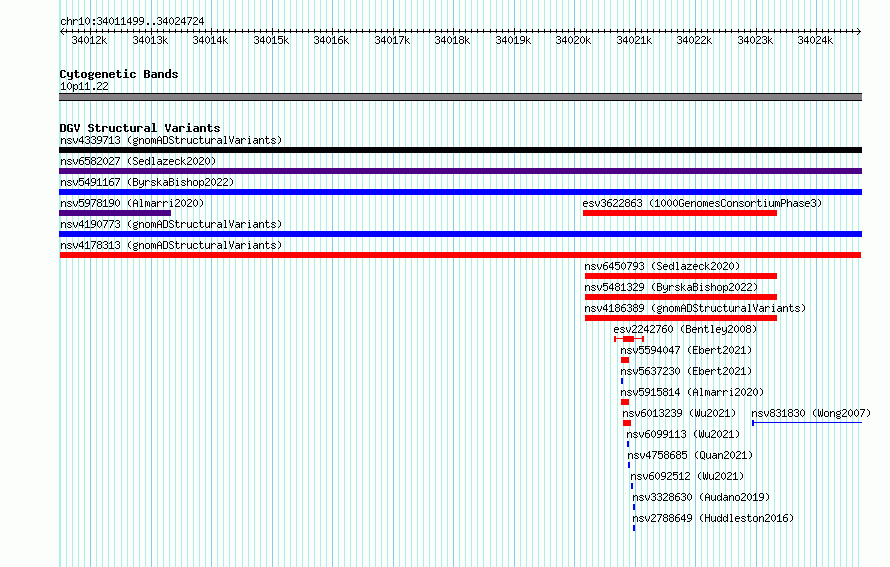Open variant nsv5481329 (ByrskaBishop2022) label

pyautogui.click(x=671, y=287)
